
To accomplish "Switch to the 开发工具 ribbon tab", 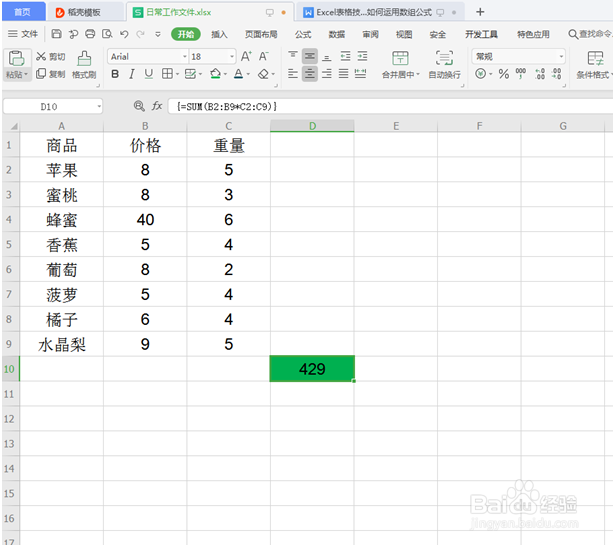I will [x=481, y=34].
